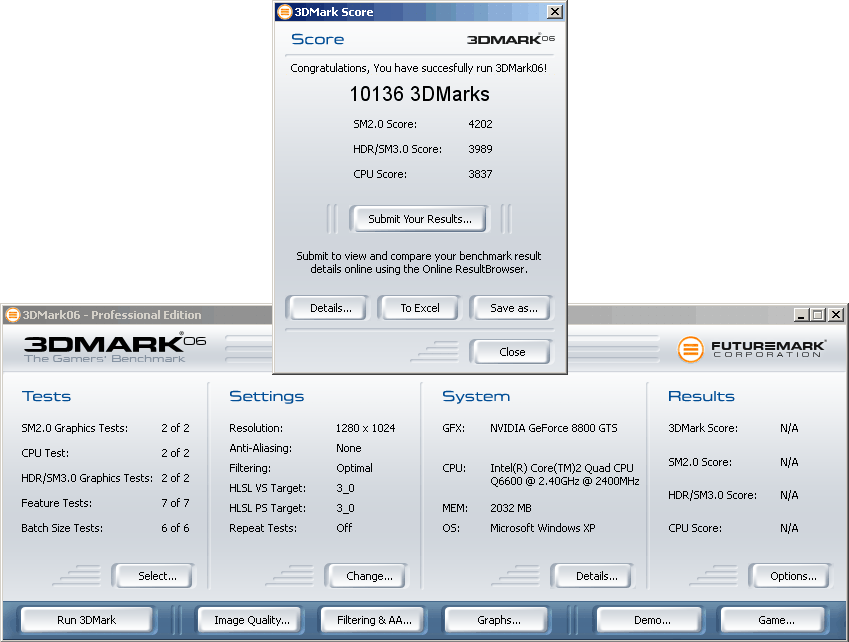Image resolution: width=849 pixels, height=642 pixels.
Task: Click the orange icon in Score dialog title
Action: (x=285, y=12)
